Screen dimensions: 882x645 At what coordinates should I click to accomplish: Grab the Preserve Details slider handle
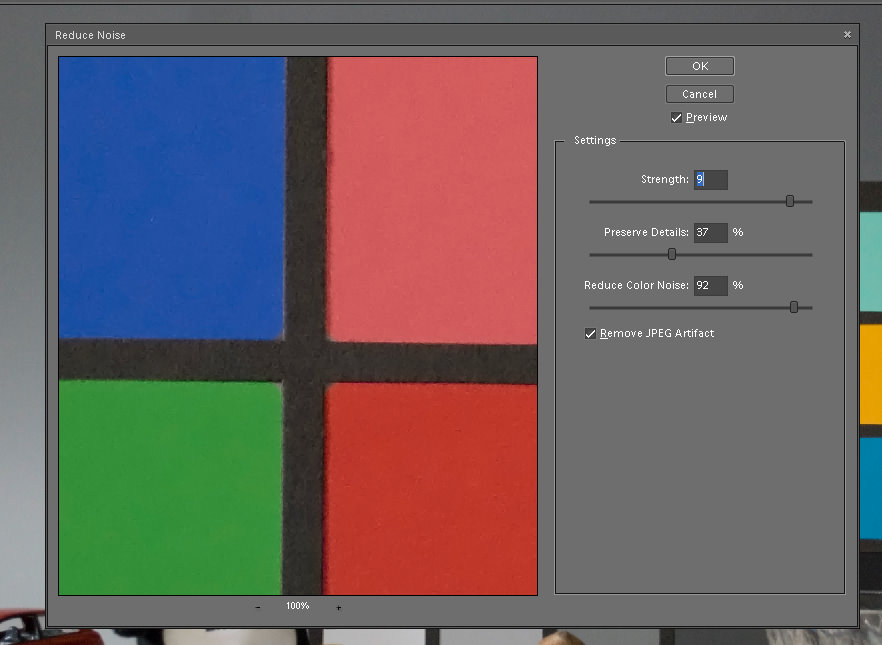672,254
